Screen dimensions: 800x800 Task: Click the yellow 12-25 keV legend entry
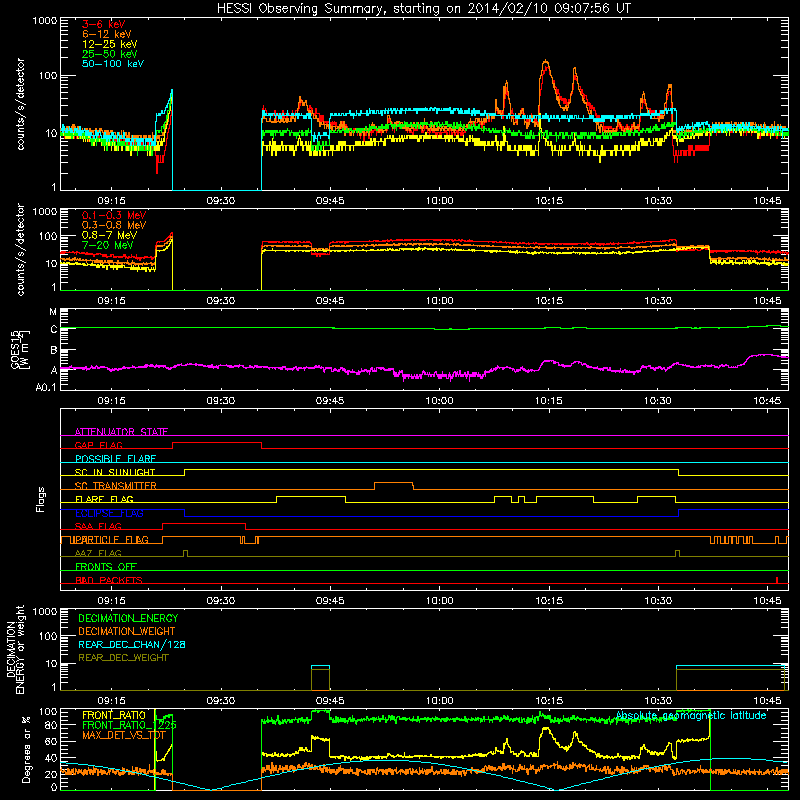(109, 44)
